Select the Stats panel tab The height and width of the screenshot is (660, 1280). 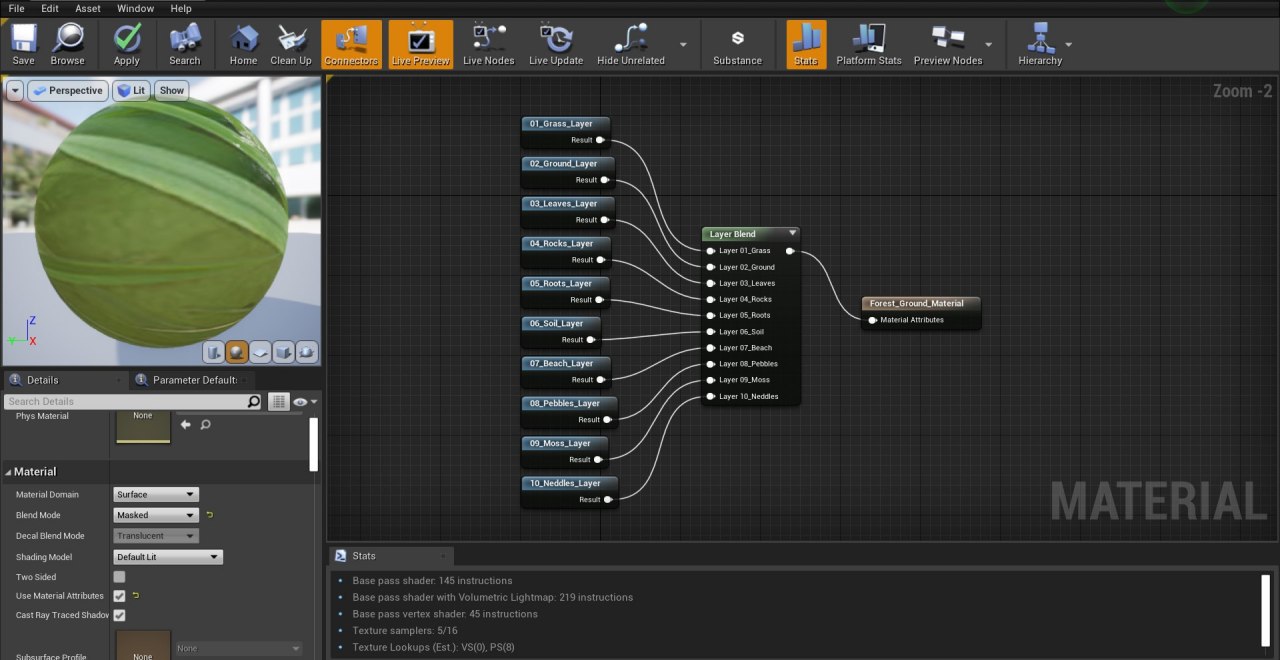391,556
